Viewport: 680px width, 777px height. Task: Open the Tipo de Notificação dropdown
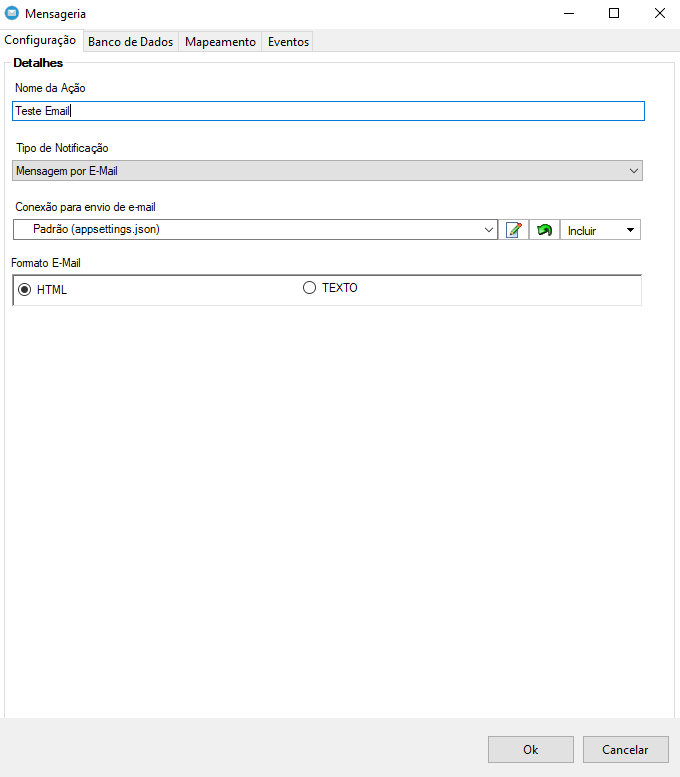(327, 170)
